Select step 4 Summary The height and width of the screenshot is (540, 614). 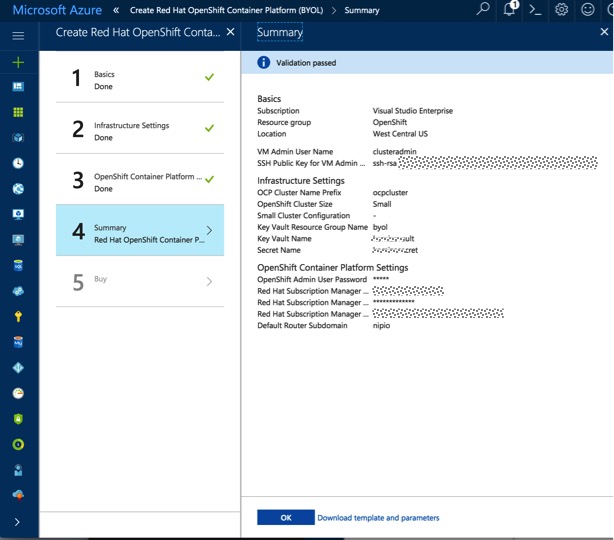click(140, 230)
